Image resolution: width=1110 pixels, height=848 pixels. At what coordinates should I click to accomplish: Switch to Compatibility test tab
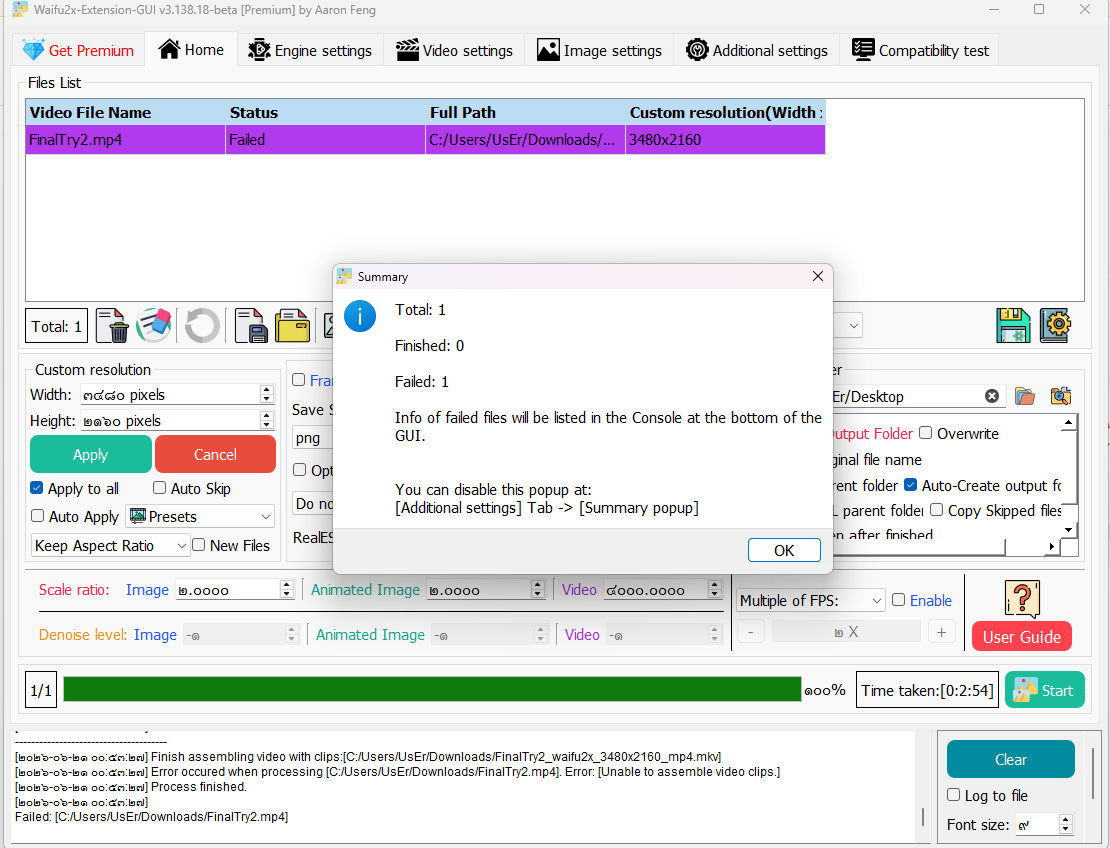tap(920, 50)
